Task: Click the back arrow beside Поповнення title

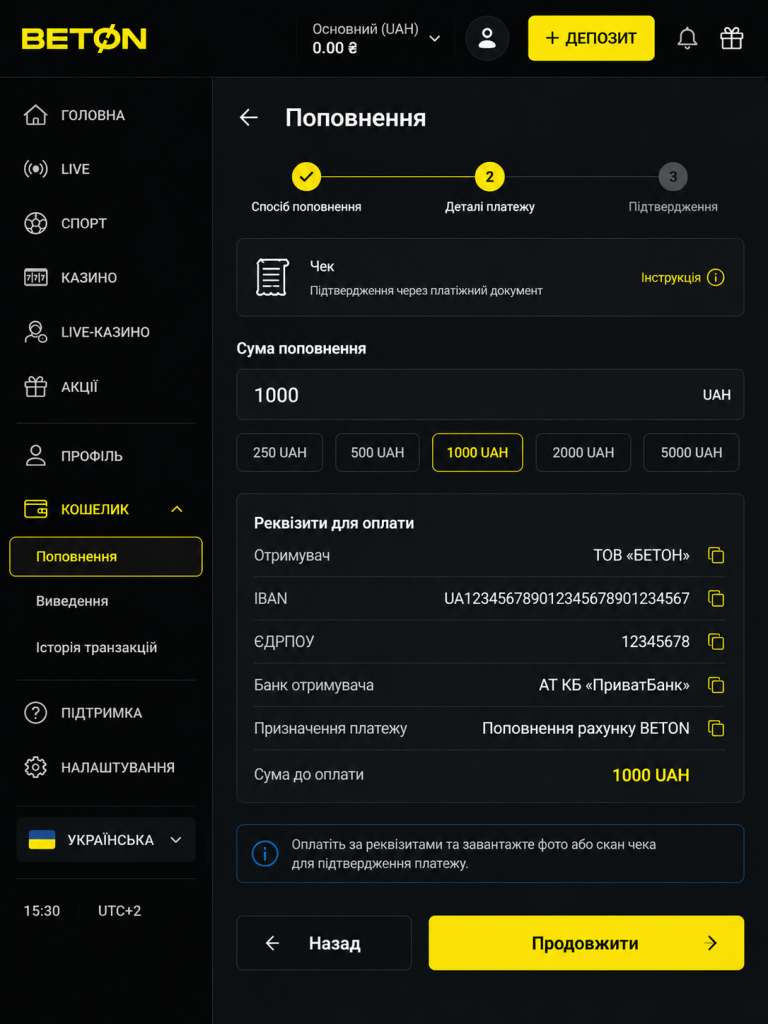Action: tap(249, 118)
